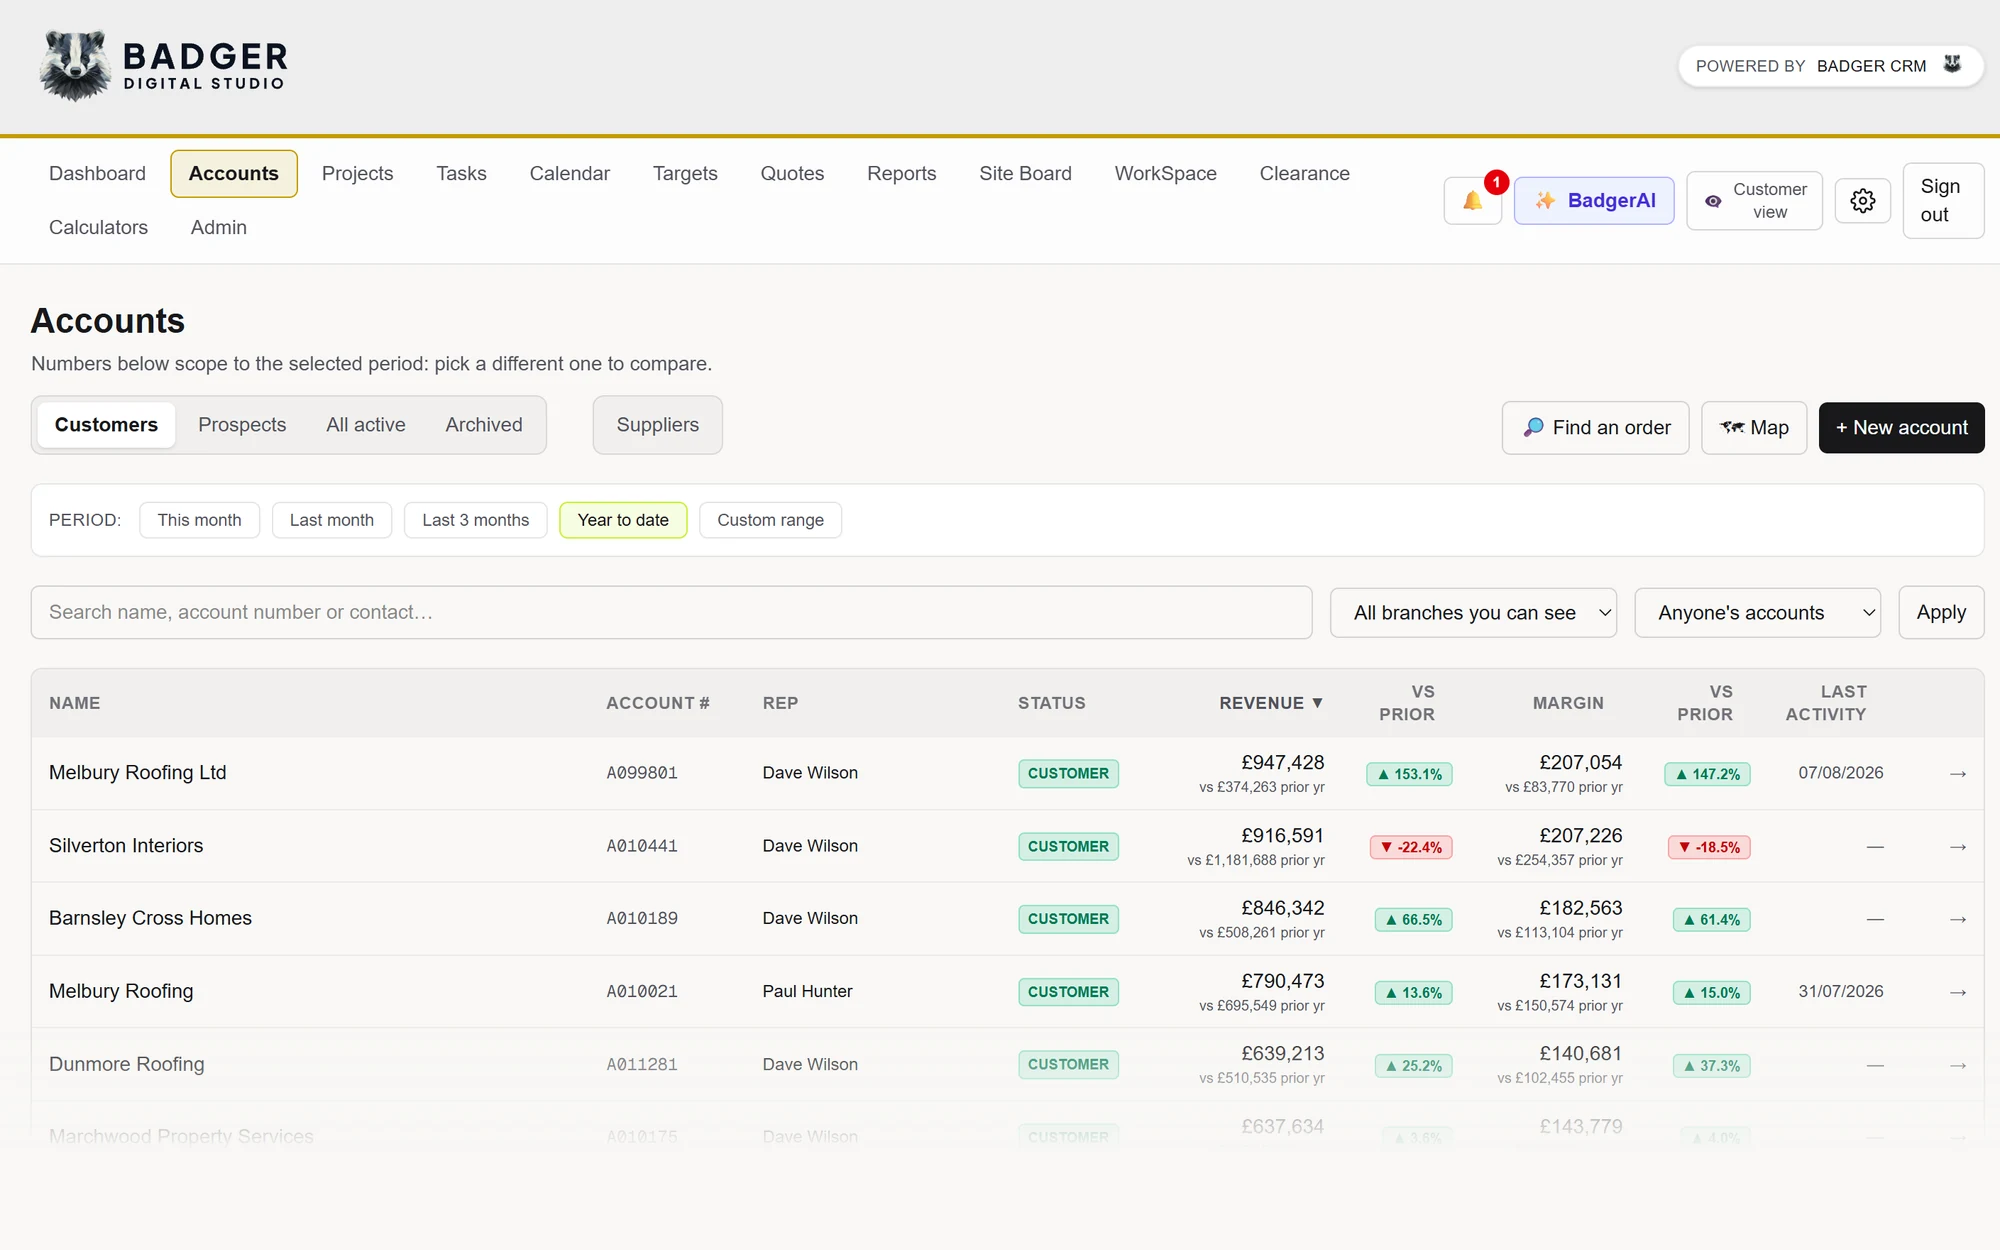Expand the Anyone's accounts dropdown
The width and height of the screenshot is (2000, 1250).
point(1757,613)
